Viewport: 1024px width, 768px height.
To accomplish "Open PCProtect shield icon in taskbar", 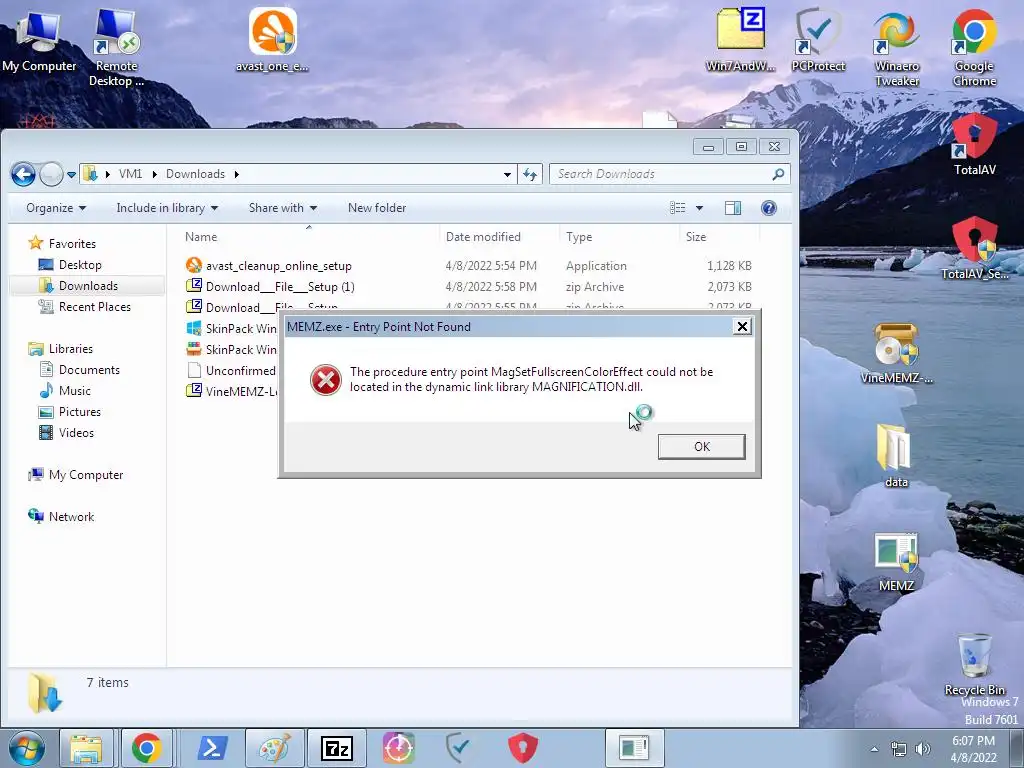I will point(460,748).
